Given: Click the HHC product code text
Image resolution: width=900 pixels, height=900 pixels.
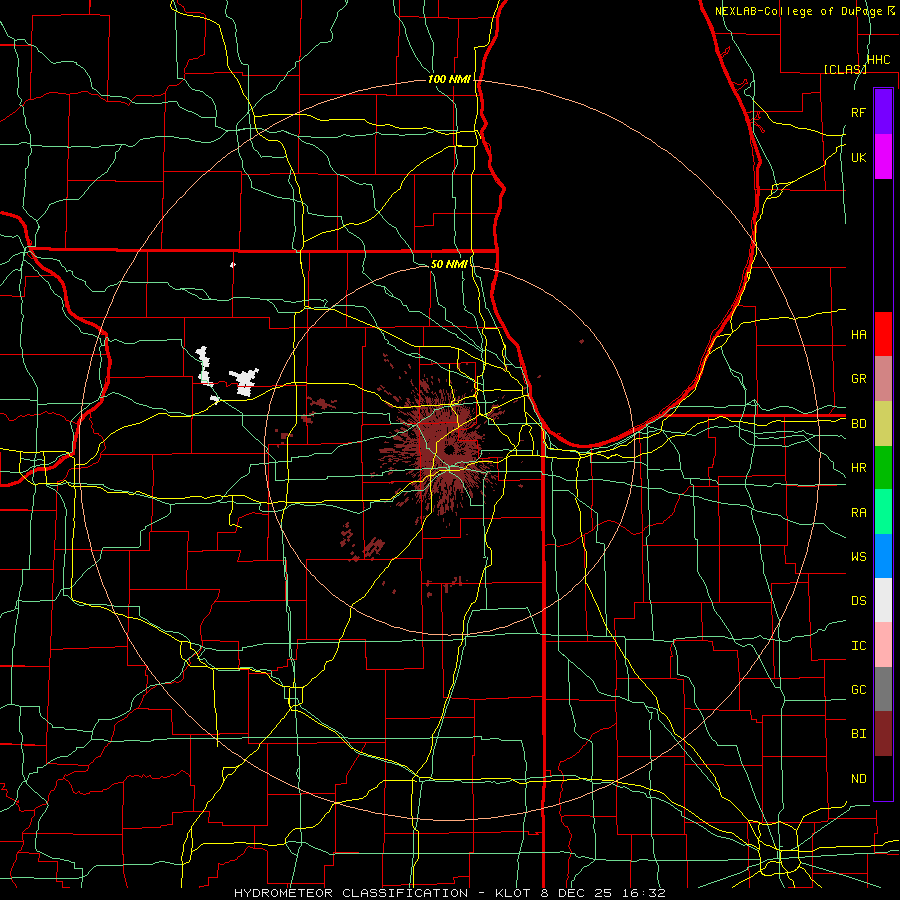Looking at the screenshot, I should 878,60.
